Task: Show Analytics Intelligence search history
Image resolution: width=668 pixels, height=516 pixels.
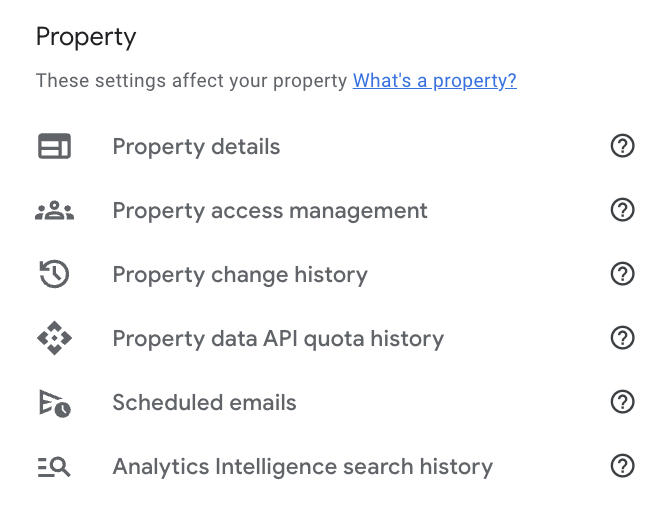Action: coord(302,467)
